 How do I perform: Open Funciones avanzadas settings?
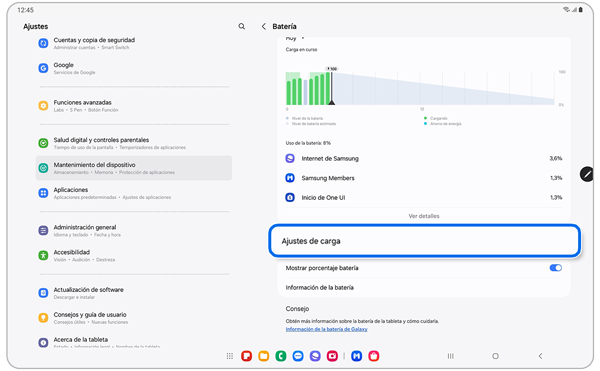[x=134, y=106]
